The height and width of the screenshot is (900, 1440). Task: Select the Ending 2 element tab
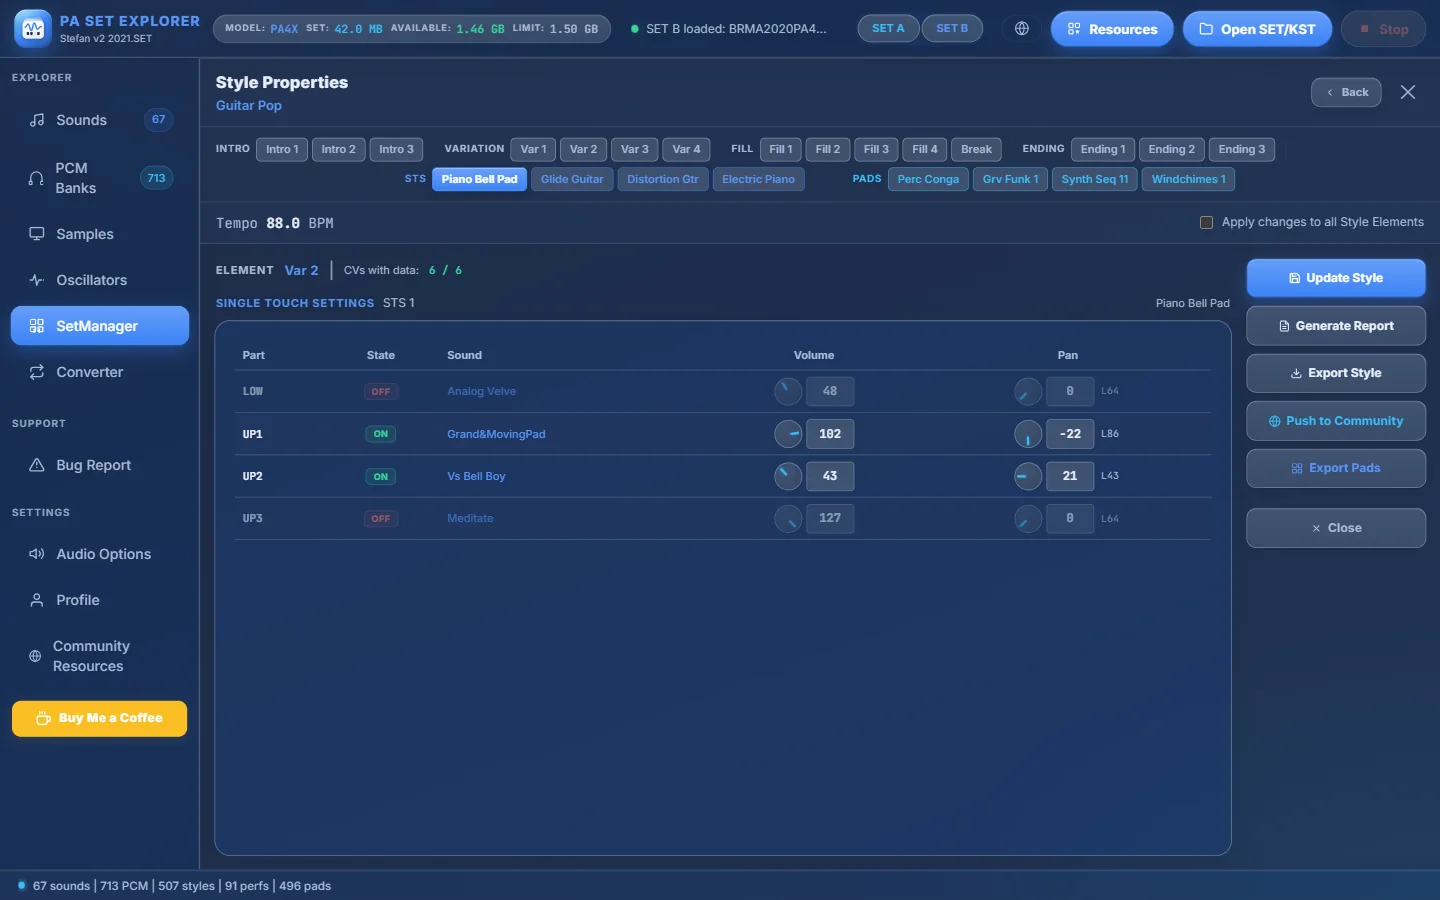tap(1171, 150)
